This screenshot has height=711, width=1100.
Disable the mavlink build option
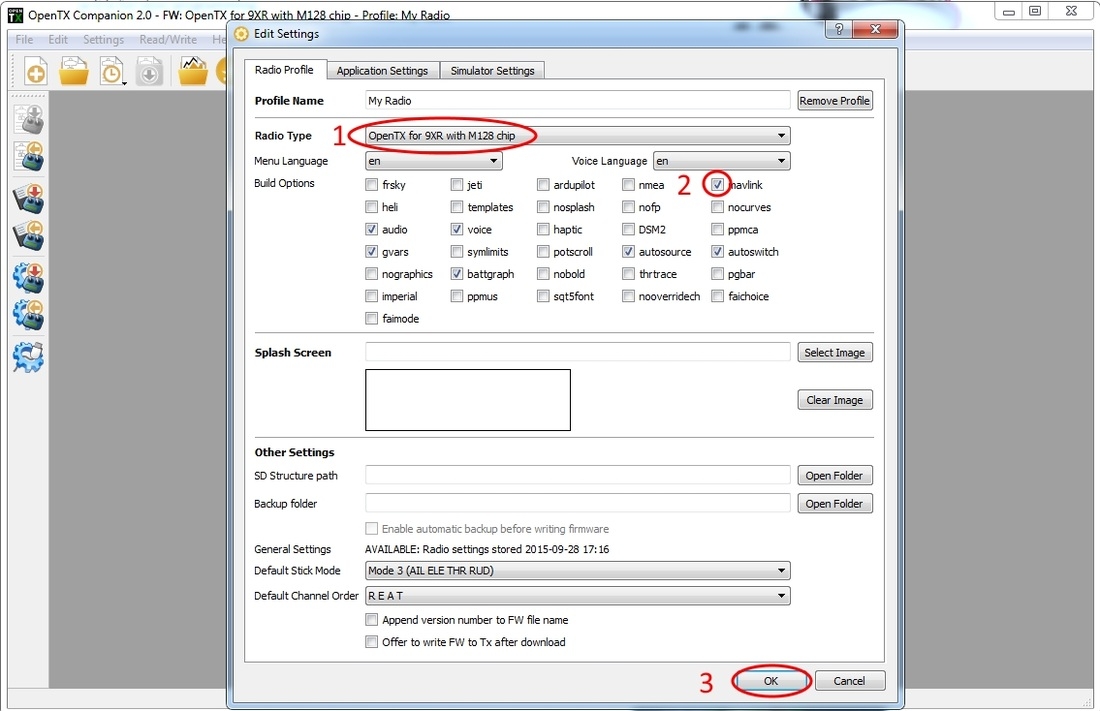click(718, 185)
